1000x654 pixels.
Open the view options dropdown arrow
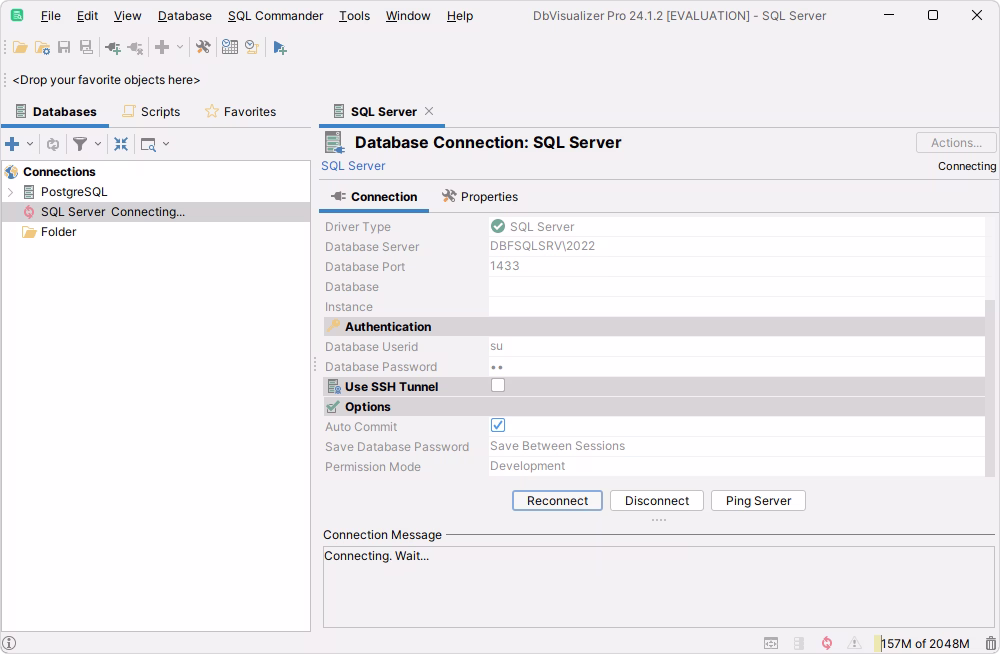point(166,144)
